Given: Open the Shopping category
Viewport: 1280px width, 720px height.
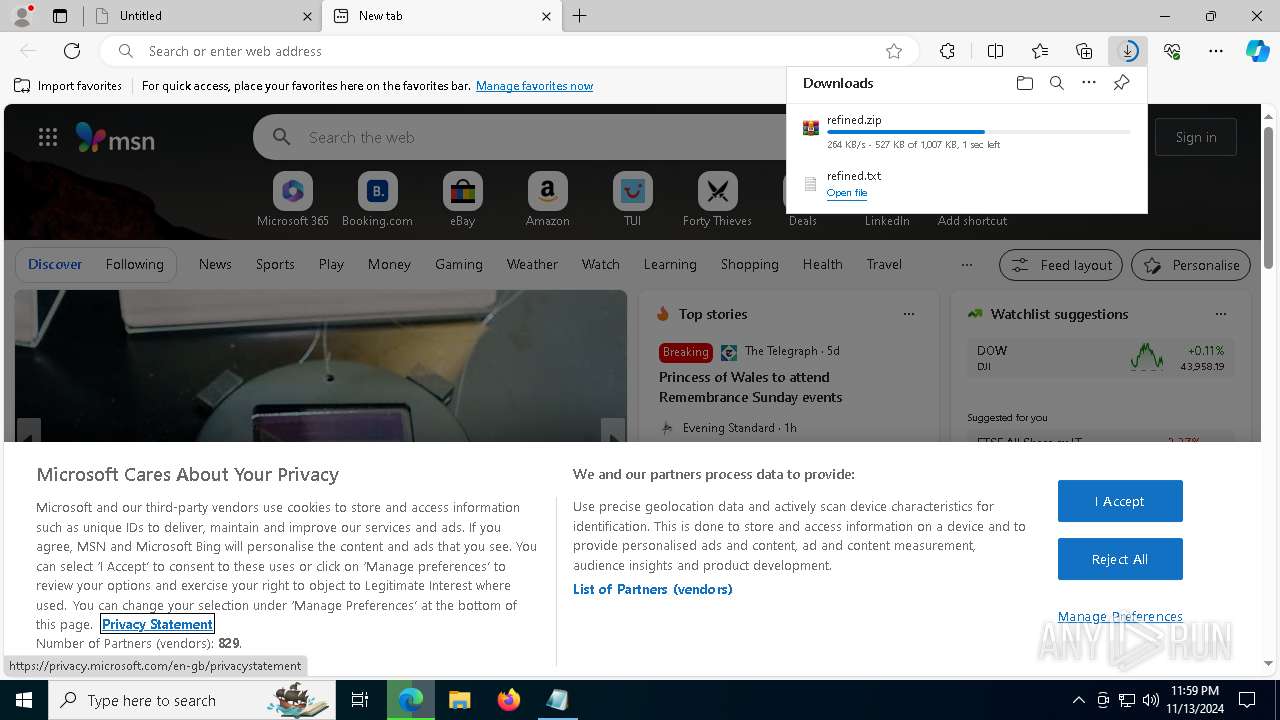Looking at the screenshot, I should [x=749, y=264].
